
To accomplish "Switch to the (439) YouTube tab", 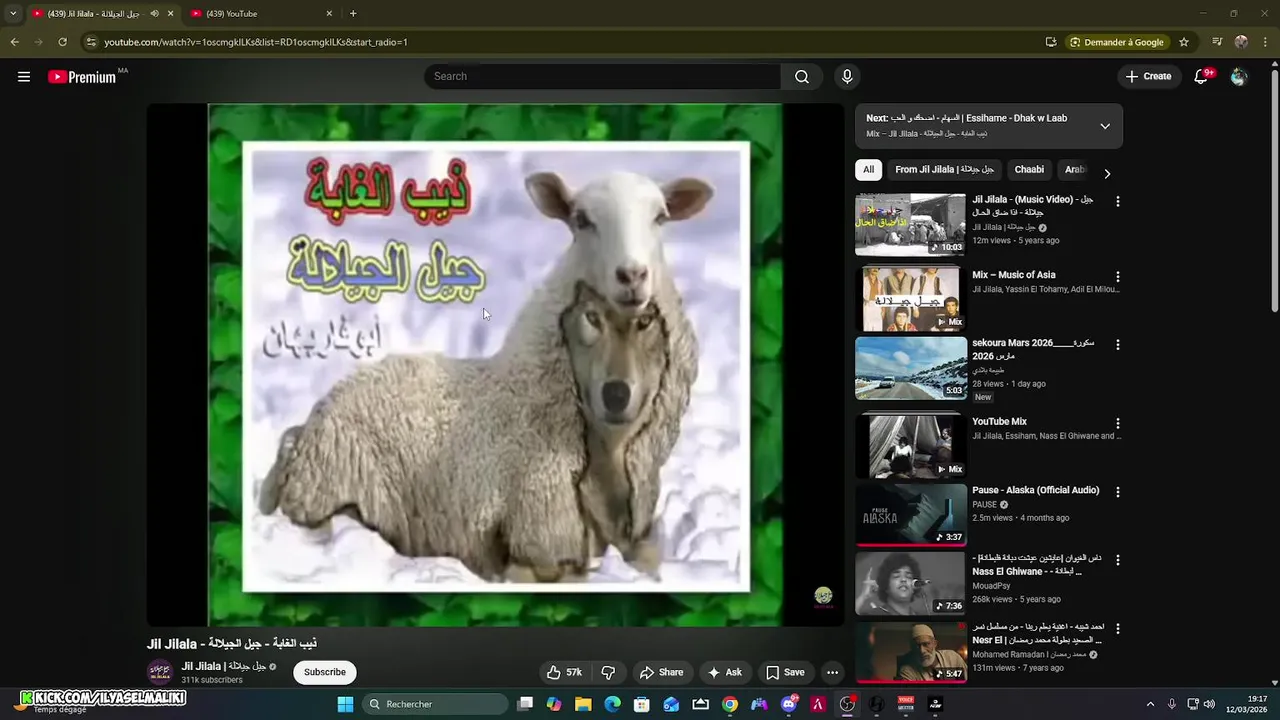I will click(262, 13).
